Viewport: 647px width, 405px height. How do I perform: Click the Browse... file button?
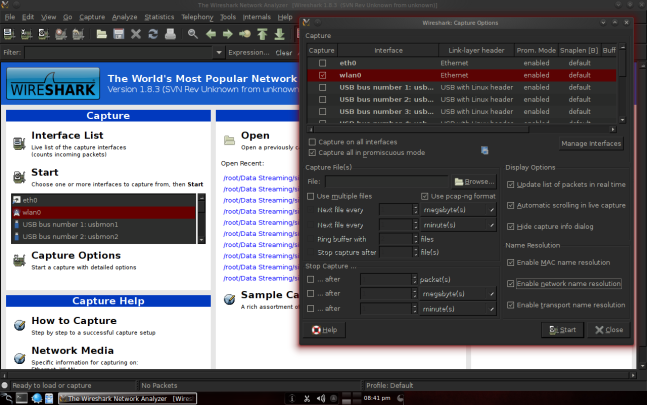click(474, 181)
